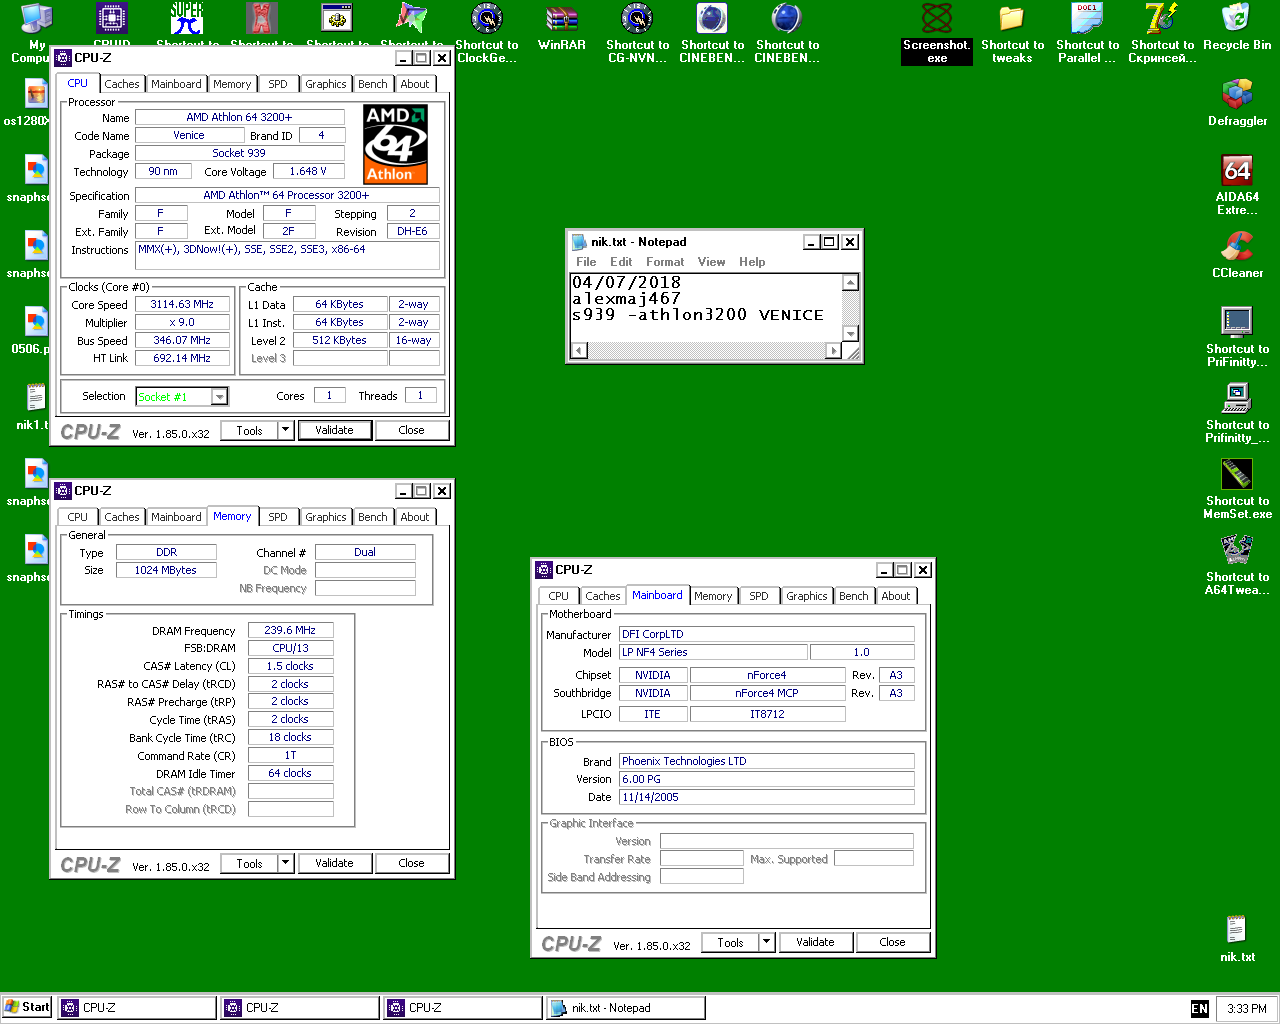The height and width of the screenshot is (1024, 1280).
Task: Open the 0506.p file icon
Action: pyautogui.click(x=36, y=322)
